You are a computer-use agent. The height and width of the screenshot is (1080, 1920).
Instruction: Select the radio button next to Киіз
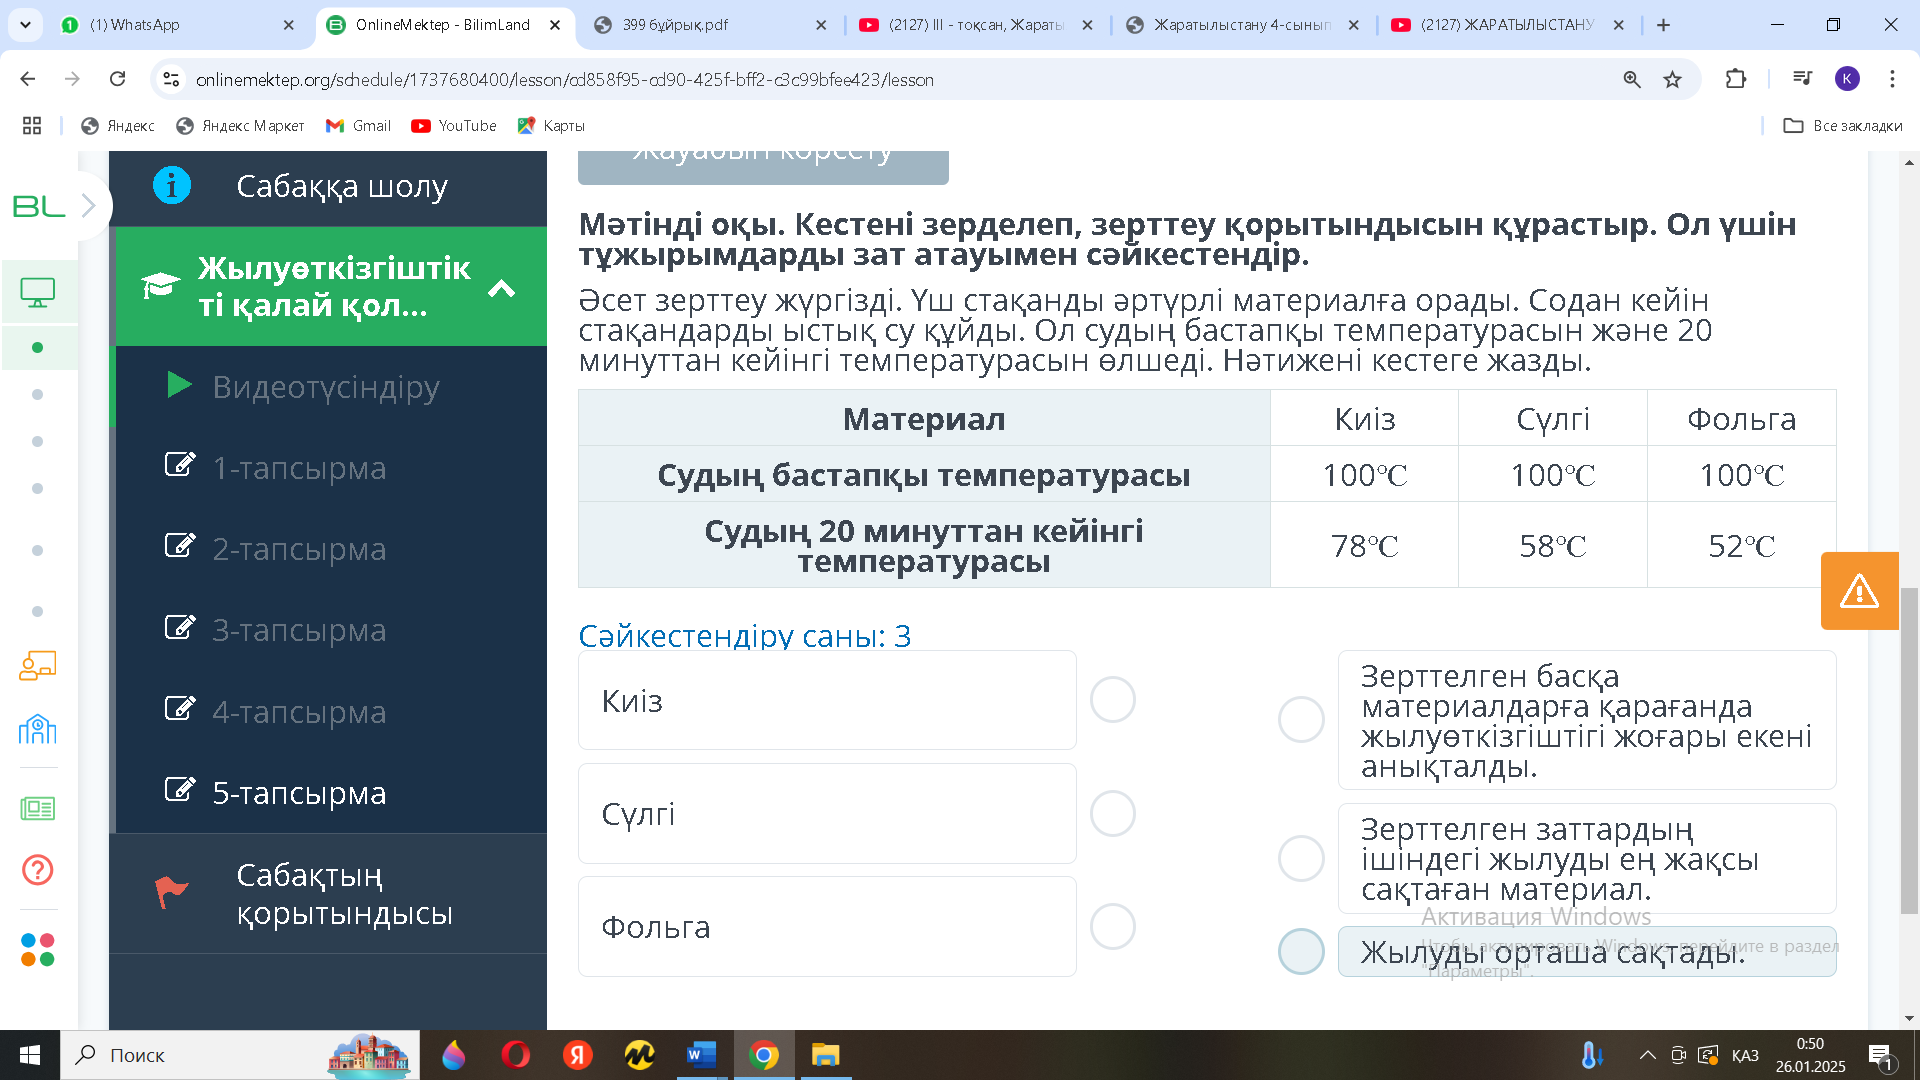point(1112,700)
